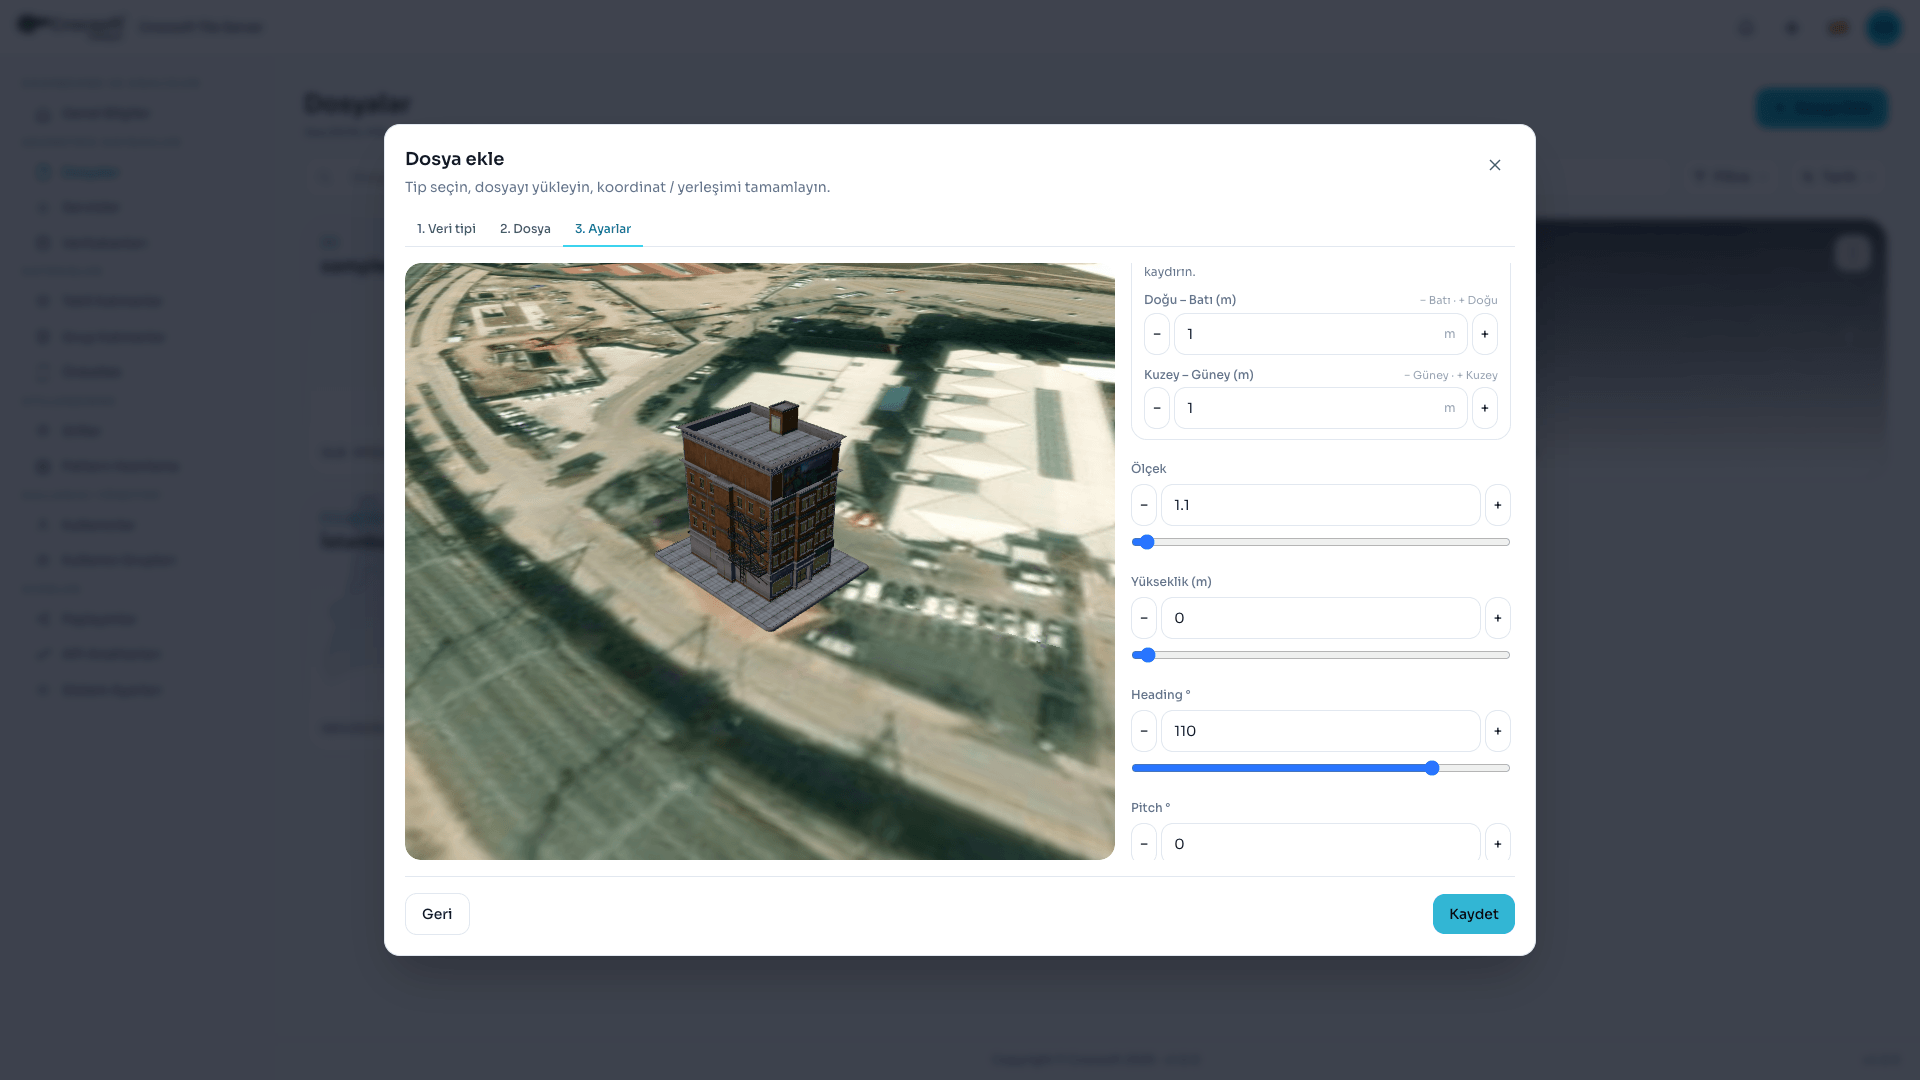Click into the Ölçek input showing 1.1
The width and height of the screenshot is (1920, 1080).
tap(1321, 505)
